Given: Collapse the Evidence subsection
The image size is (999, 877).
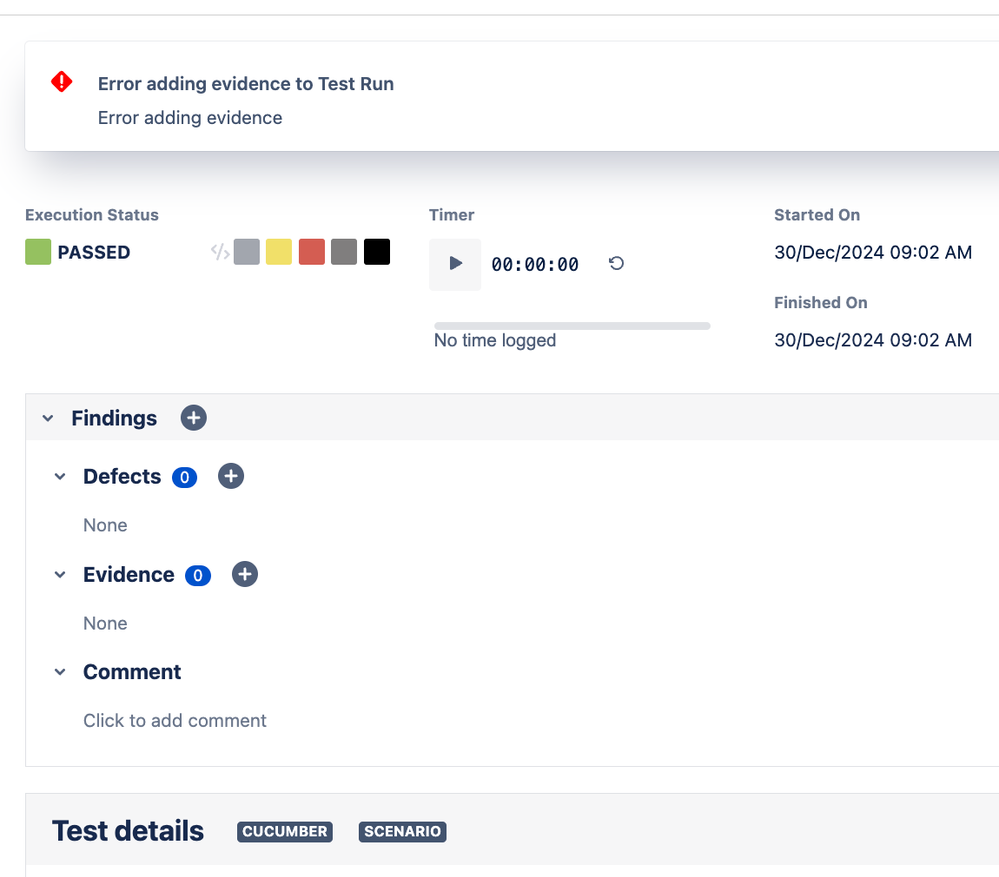Looking at the screenshot, I should 59,575.
